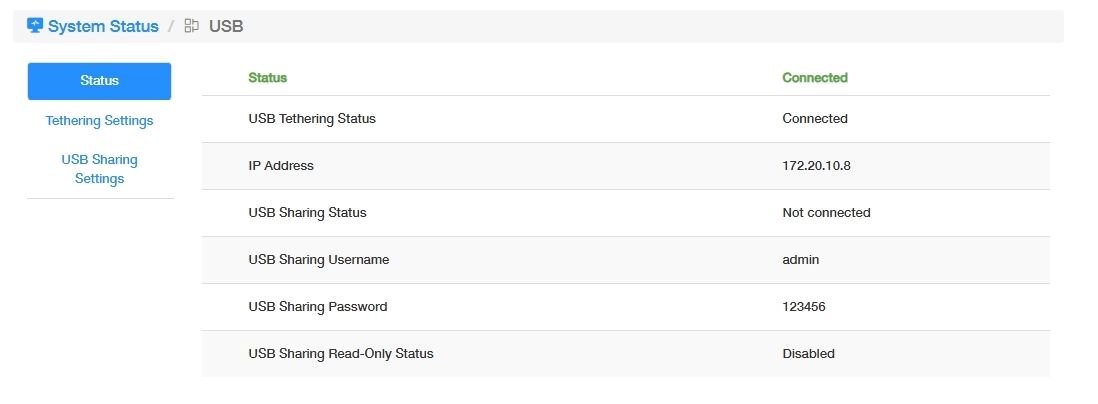1098x404 pixels.
Task: Click the green Status column header
Action: (x=267, y=78)
